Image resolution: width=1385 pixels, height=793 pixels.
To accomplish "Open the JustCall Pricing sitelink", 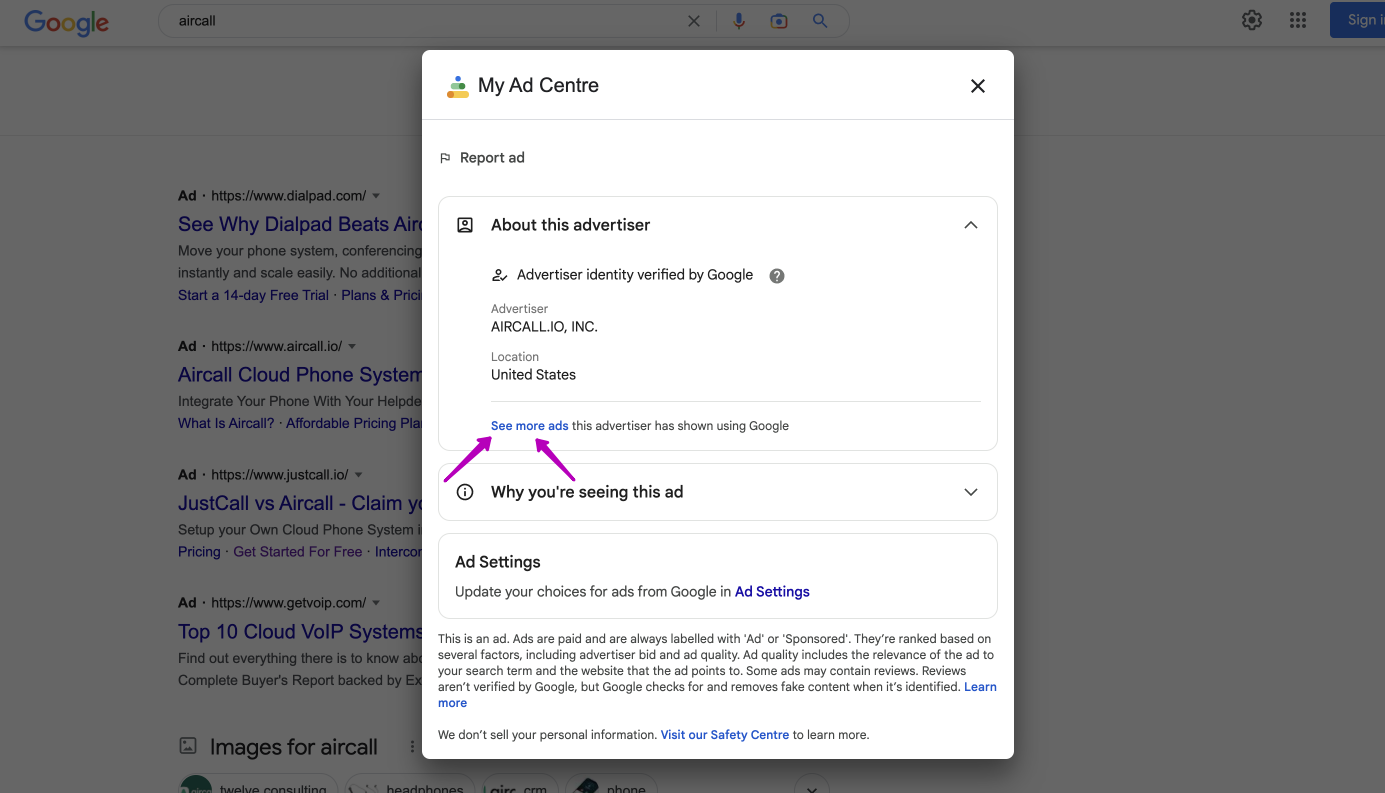I will pyautogui.click(x=199, y=552).
